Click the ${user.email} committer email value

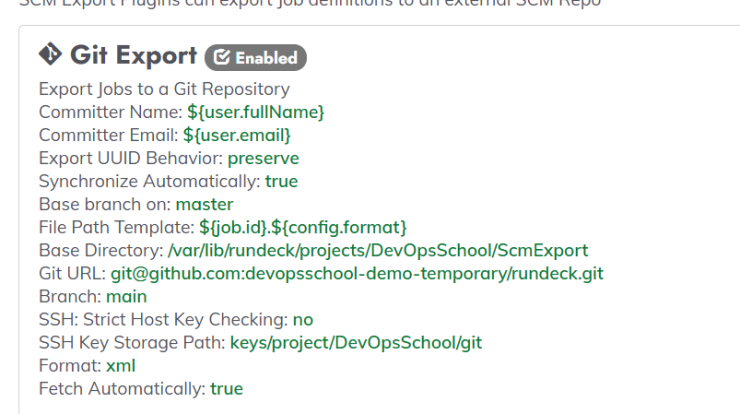click(x=237, y=135)
